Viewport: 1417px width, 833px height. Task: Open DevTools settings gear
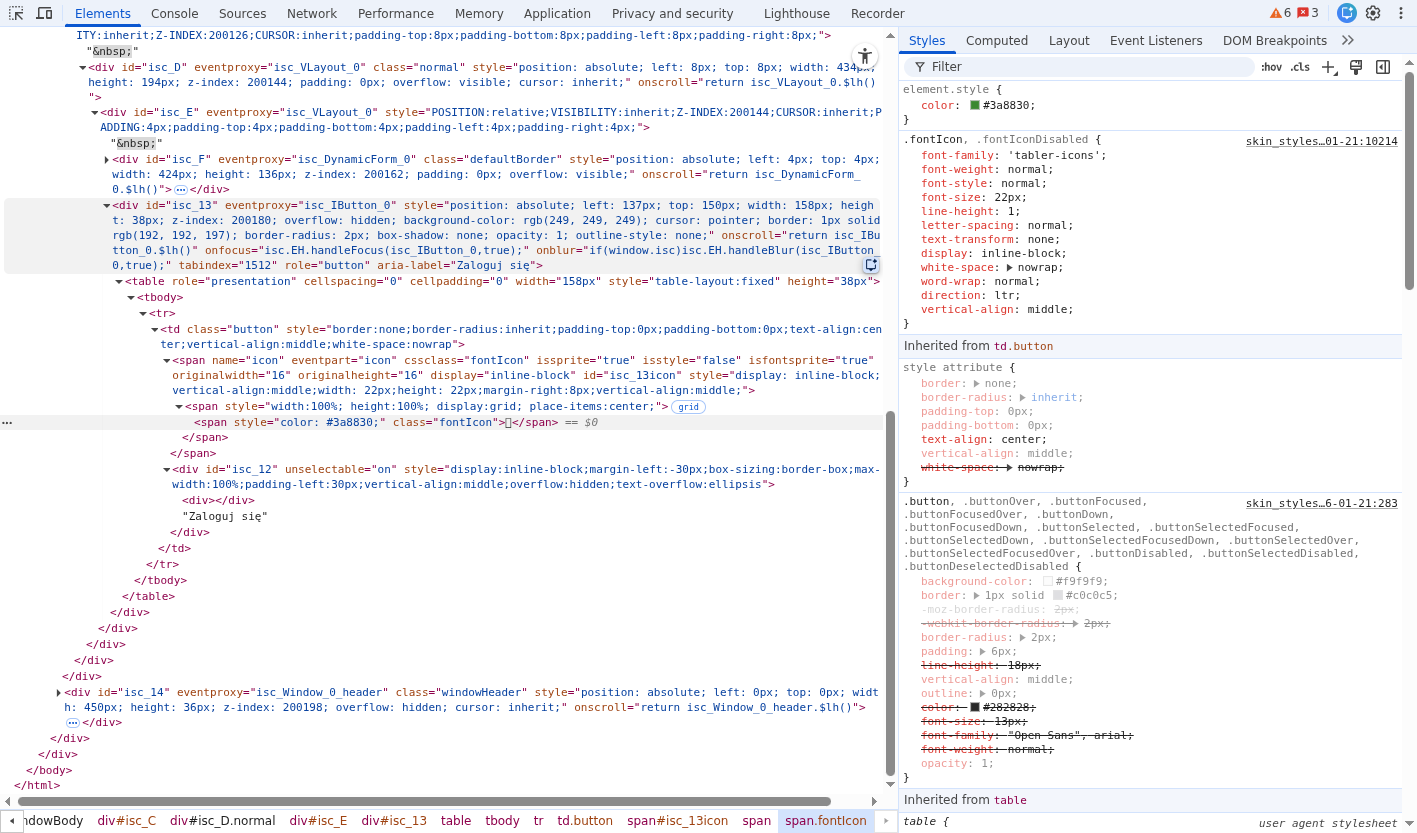1373,13
